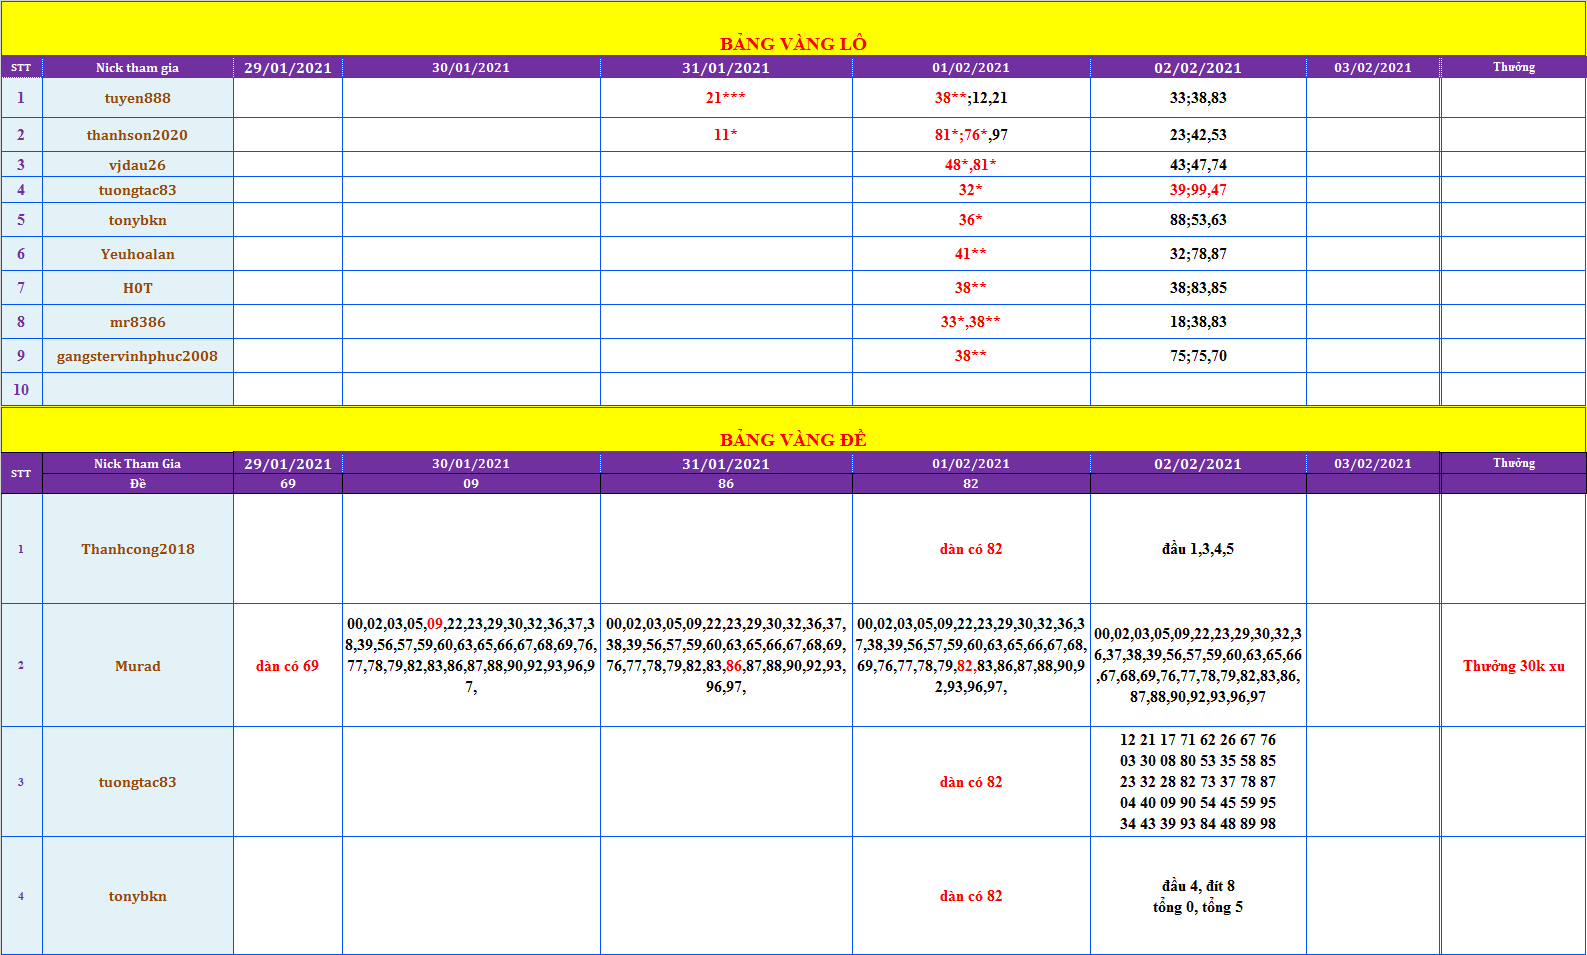Screen dimensions: 1587x955
Task: Click the '23;42,53' cell
Action: click(x=1198, y=135)
